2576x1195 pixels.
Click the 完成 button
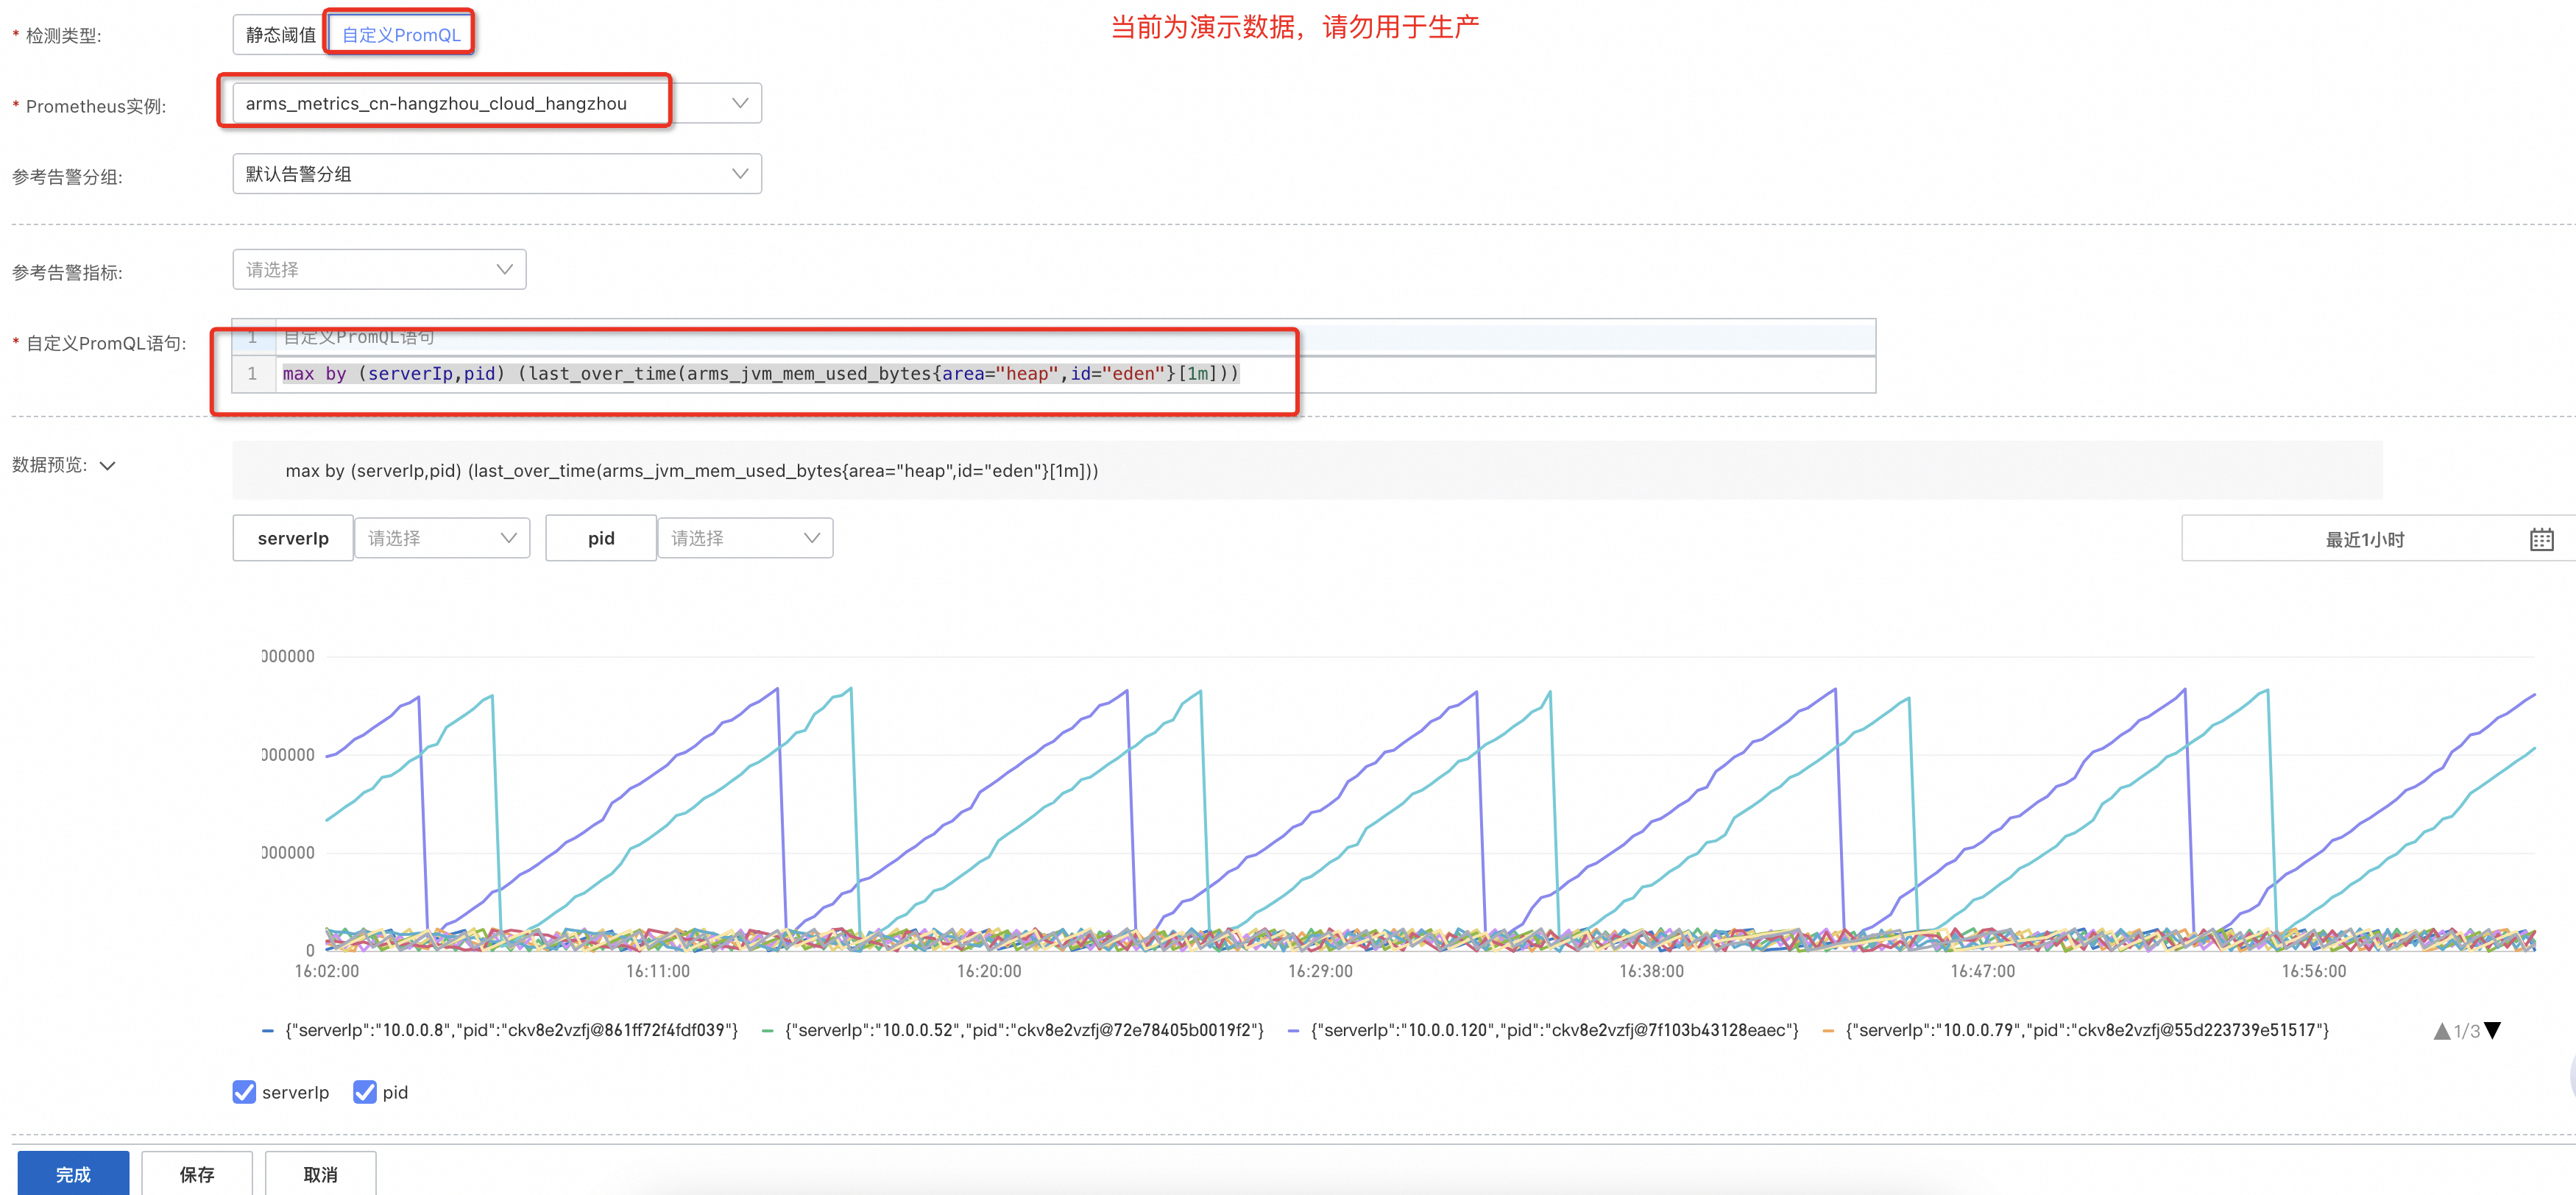pyautogui.click(x=73, y=1173)
